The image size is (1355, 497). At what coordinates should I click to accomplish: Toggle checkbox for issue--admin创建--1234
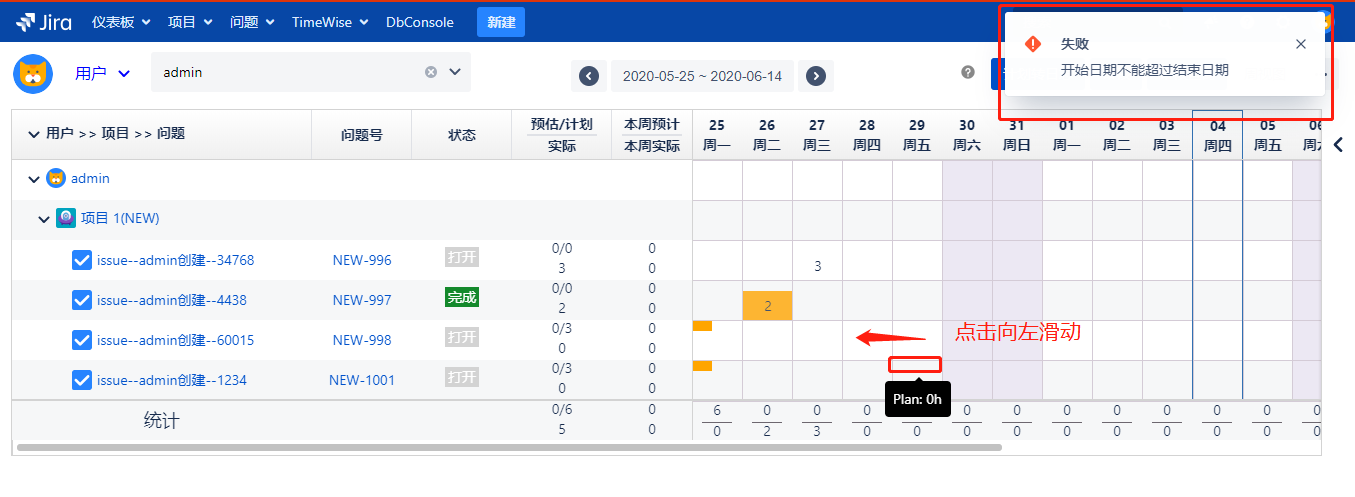click(x=82, y=380)
